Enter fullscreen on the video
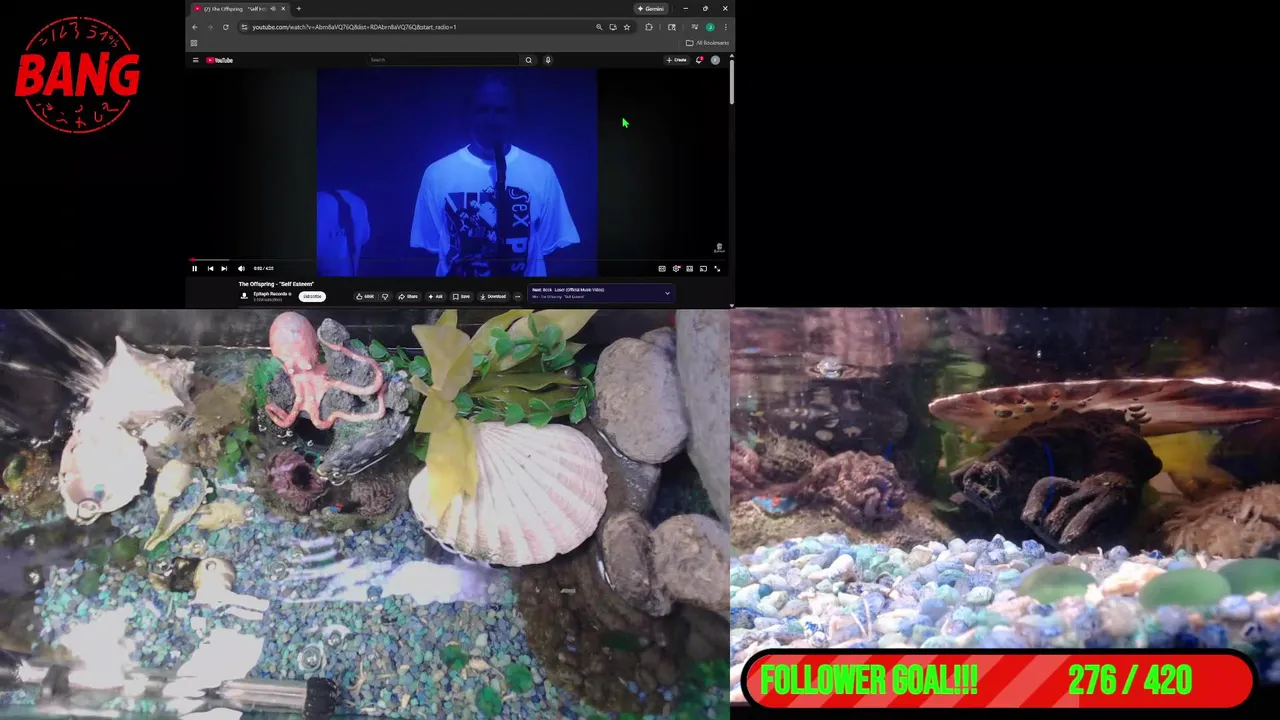1280x720 pixels. pos(717,268)
